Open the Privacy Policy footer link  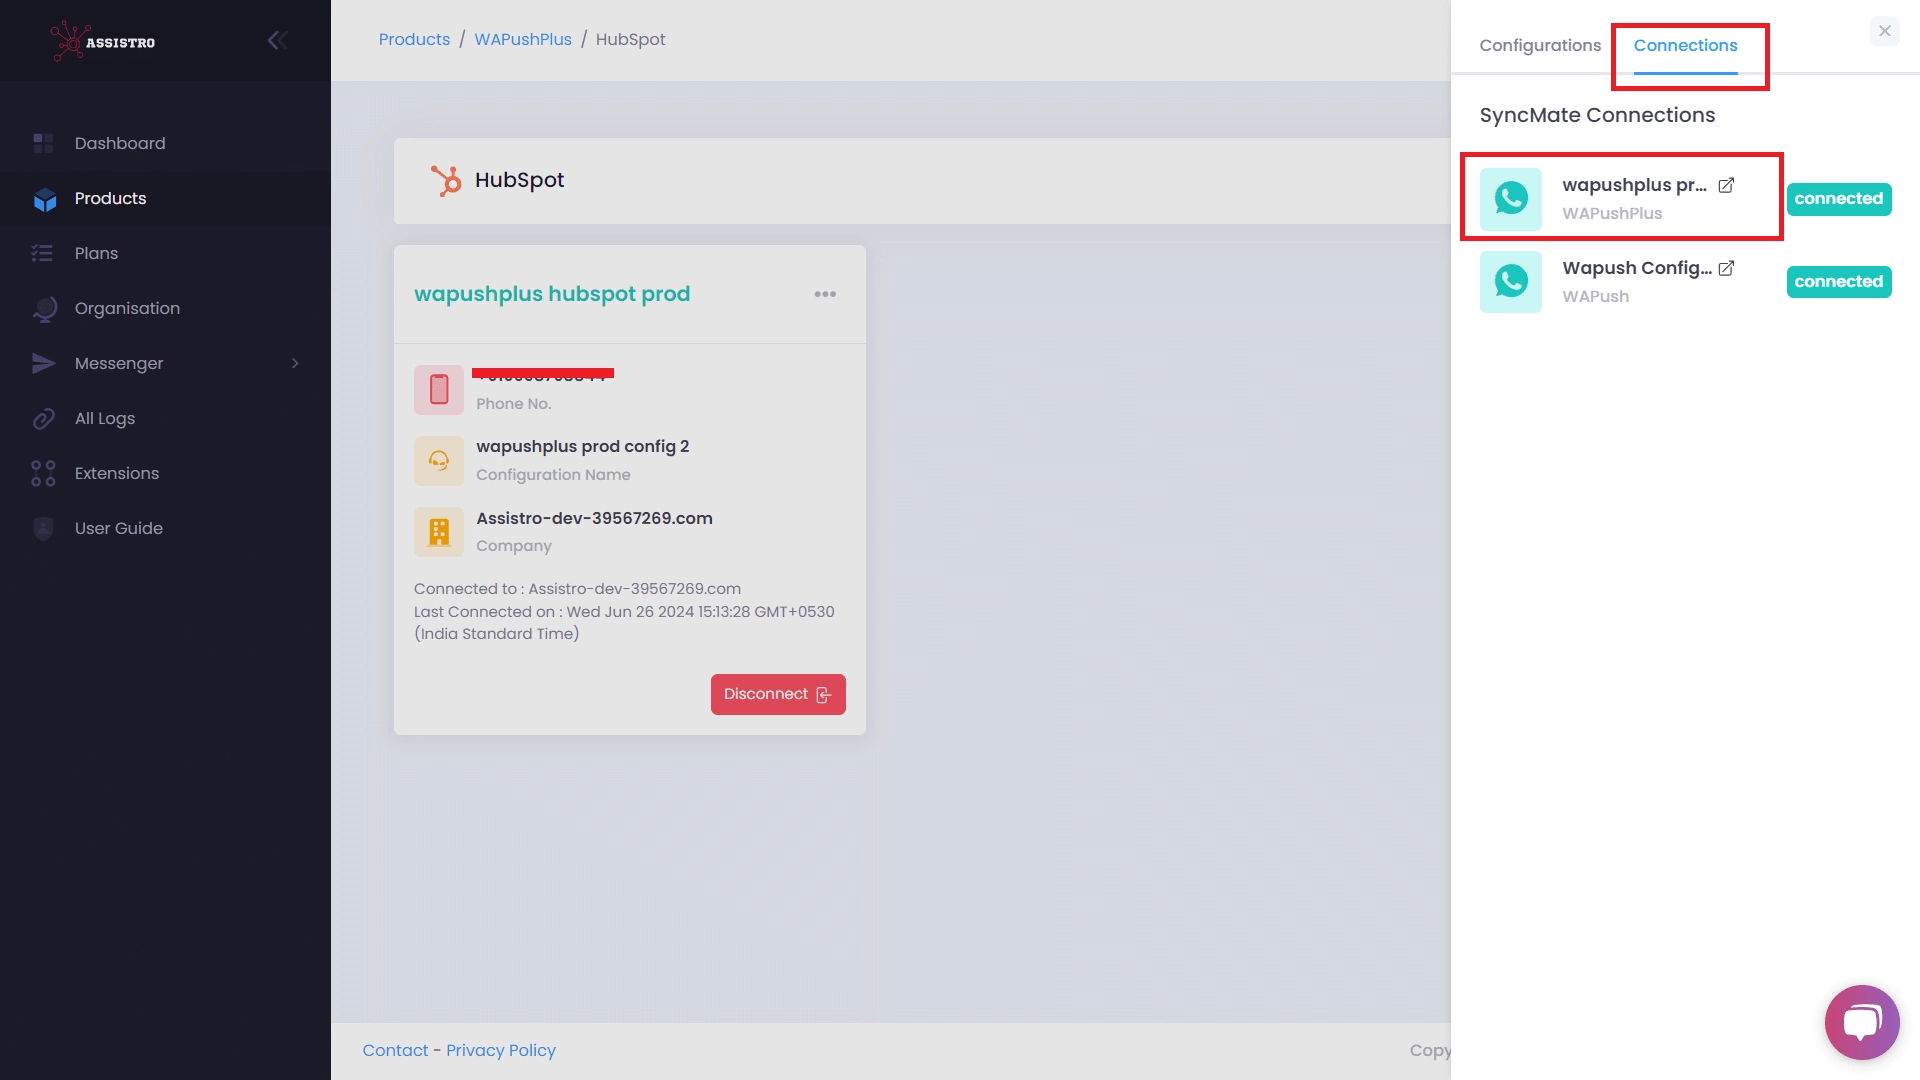tap(501, 1050)
